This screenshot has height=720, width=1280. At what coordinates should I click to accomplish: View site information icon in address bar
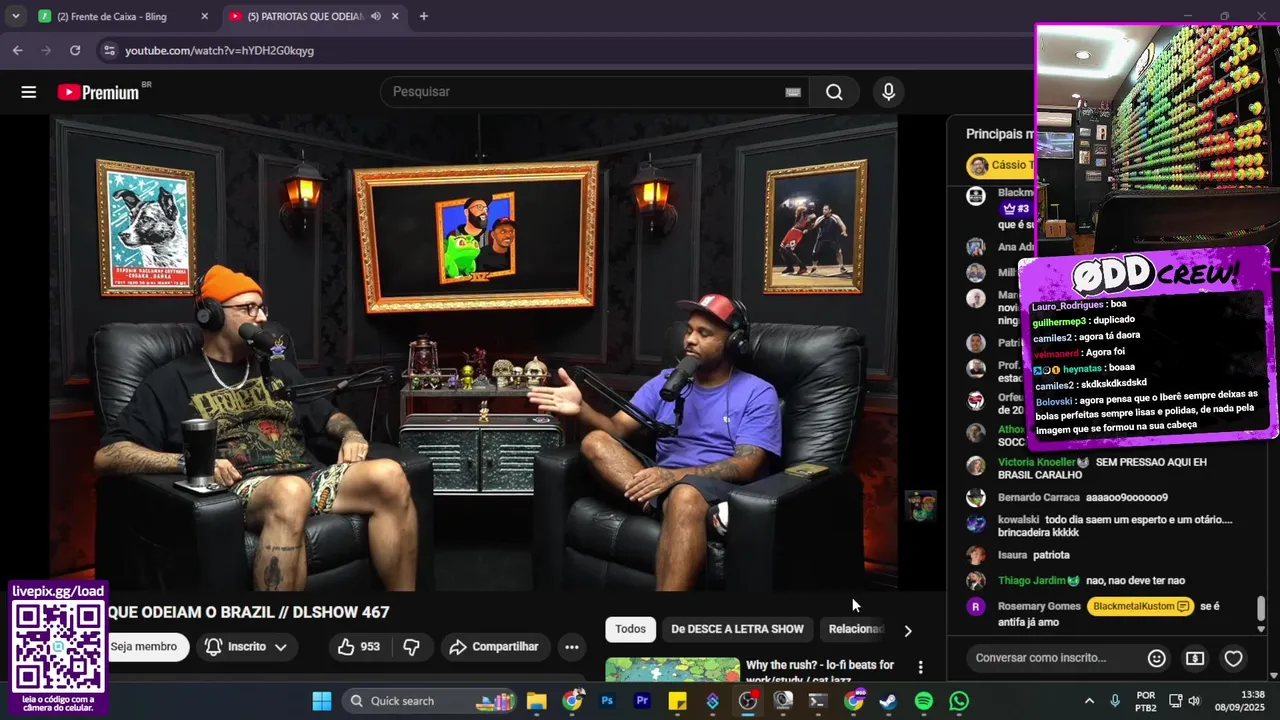(108, 50)
